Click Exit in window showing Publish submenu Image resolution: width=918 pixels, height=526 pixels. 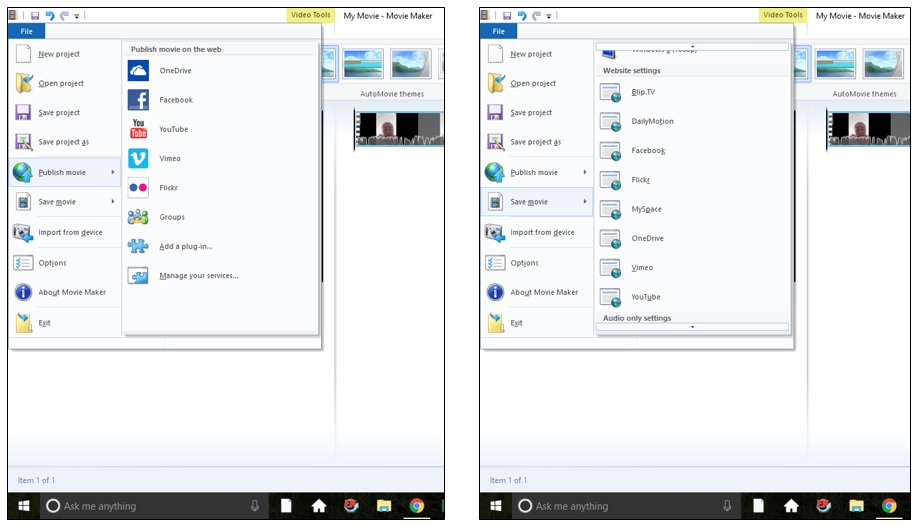65,323
